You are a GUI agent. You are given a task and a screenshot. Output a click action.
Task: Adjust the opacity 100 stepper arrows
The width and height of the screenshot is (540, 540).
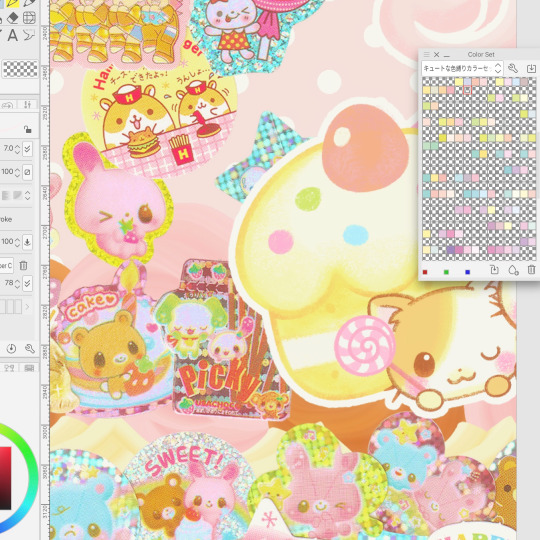tap(17, 172)
